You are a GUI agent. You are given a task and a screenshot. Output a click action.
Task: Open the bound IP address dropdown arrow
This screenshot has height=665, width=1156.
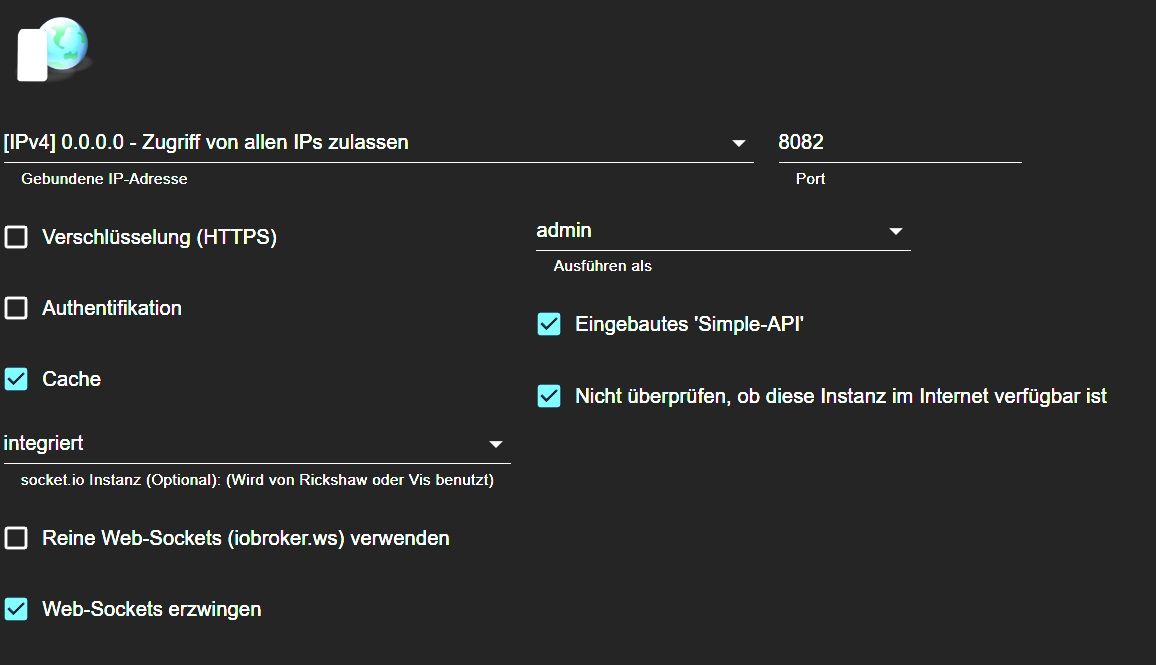(x=739, y=143)
